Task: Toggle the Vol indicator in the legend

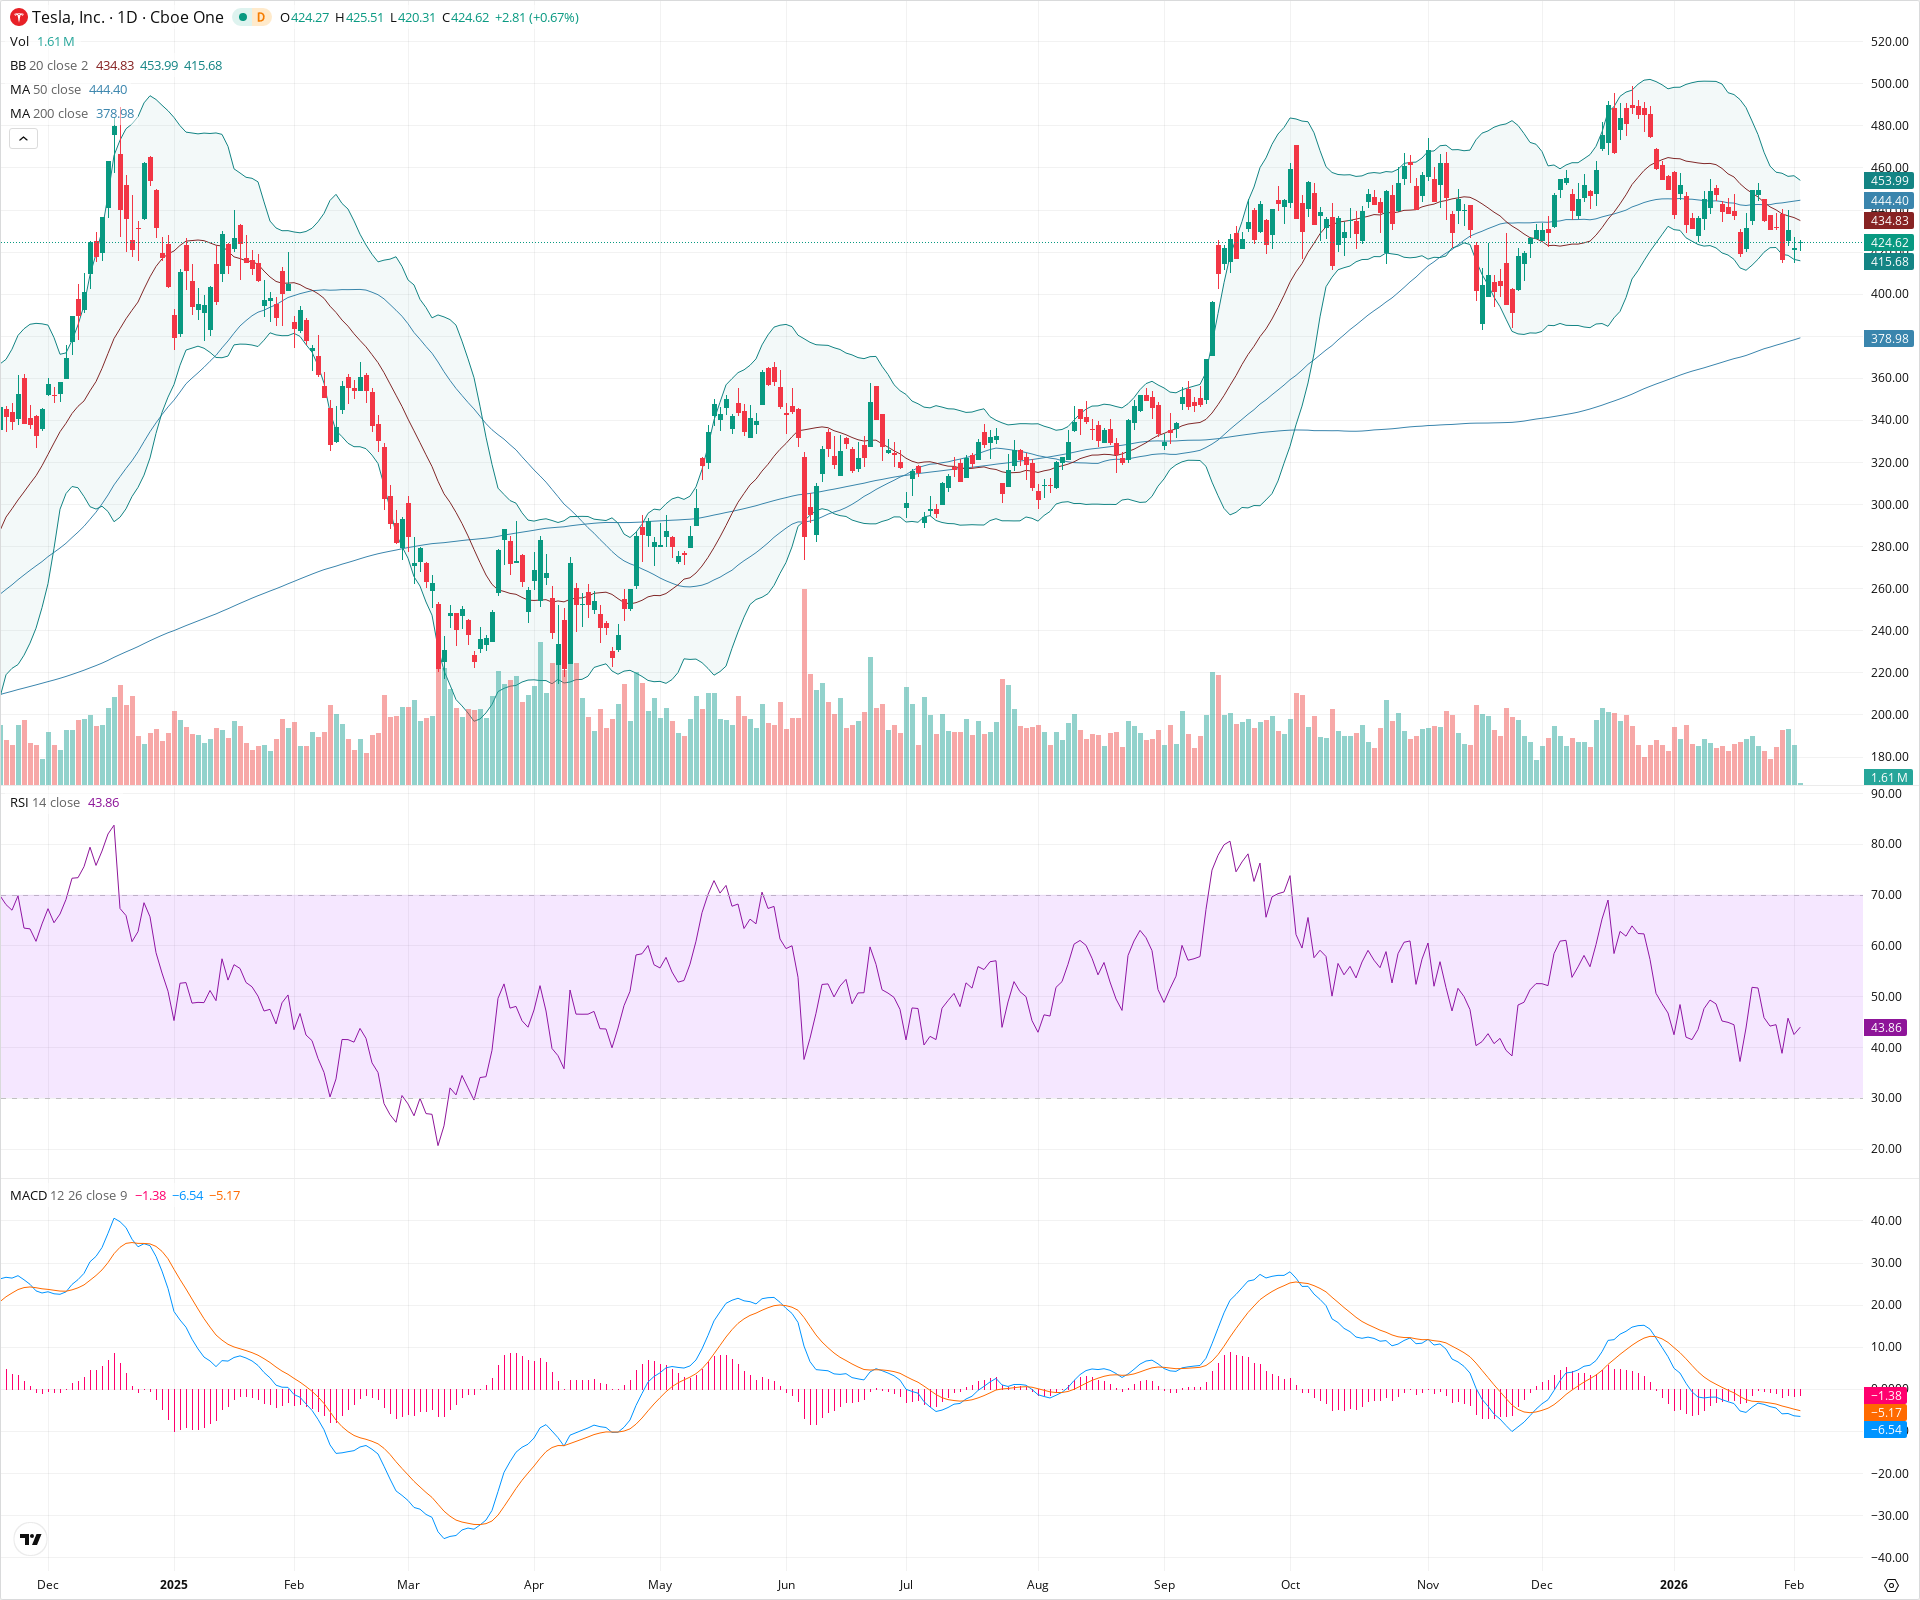Action: [18, 43]
